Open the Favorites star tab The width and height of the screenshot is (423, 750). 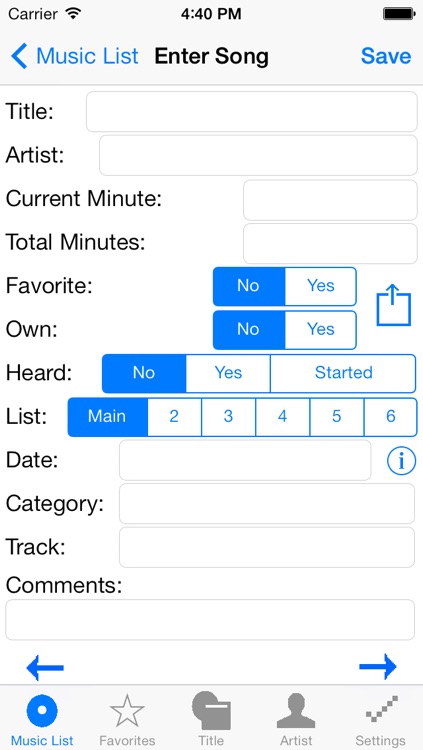coord(127,720)
